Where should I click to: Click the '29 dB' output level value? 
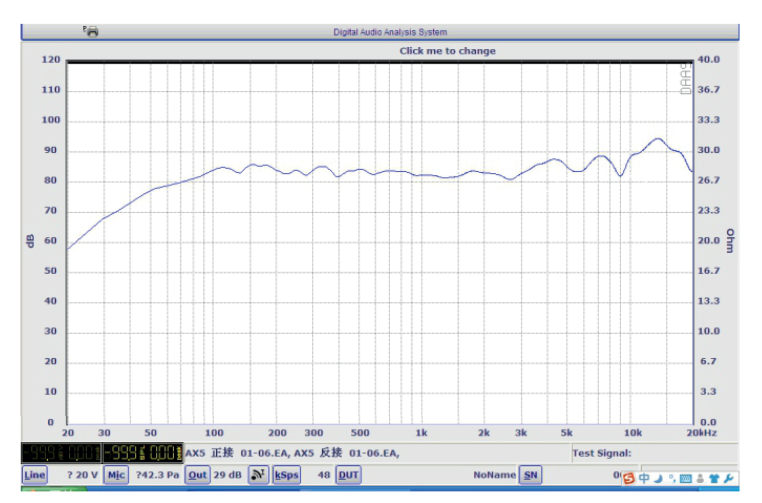pos(227,475)
